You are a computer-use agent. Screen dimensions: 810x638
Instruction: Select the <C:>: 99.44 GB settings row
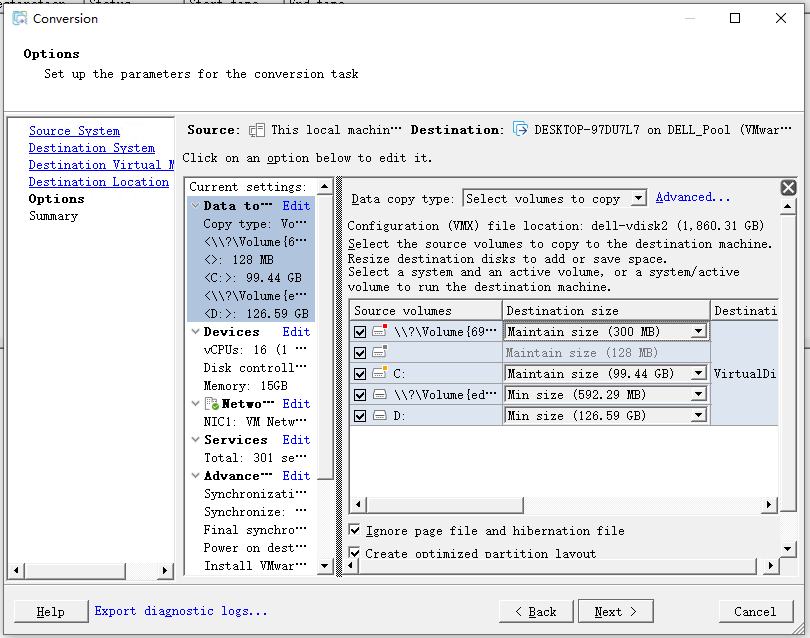[x=252, y=278]
